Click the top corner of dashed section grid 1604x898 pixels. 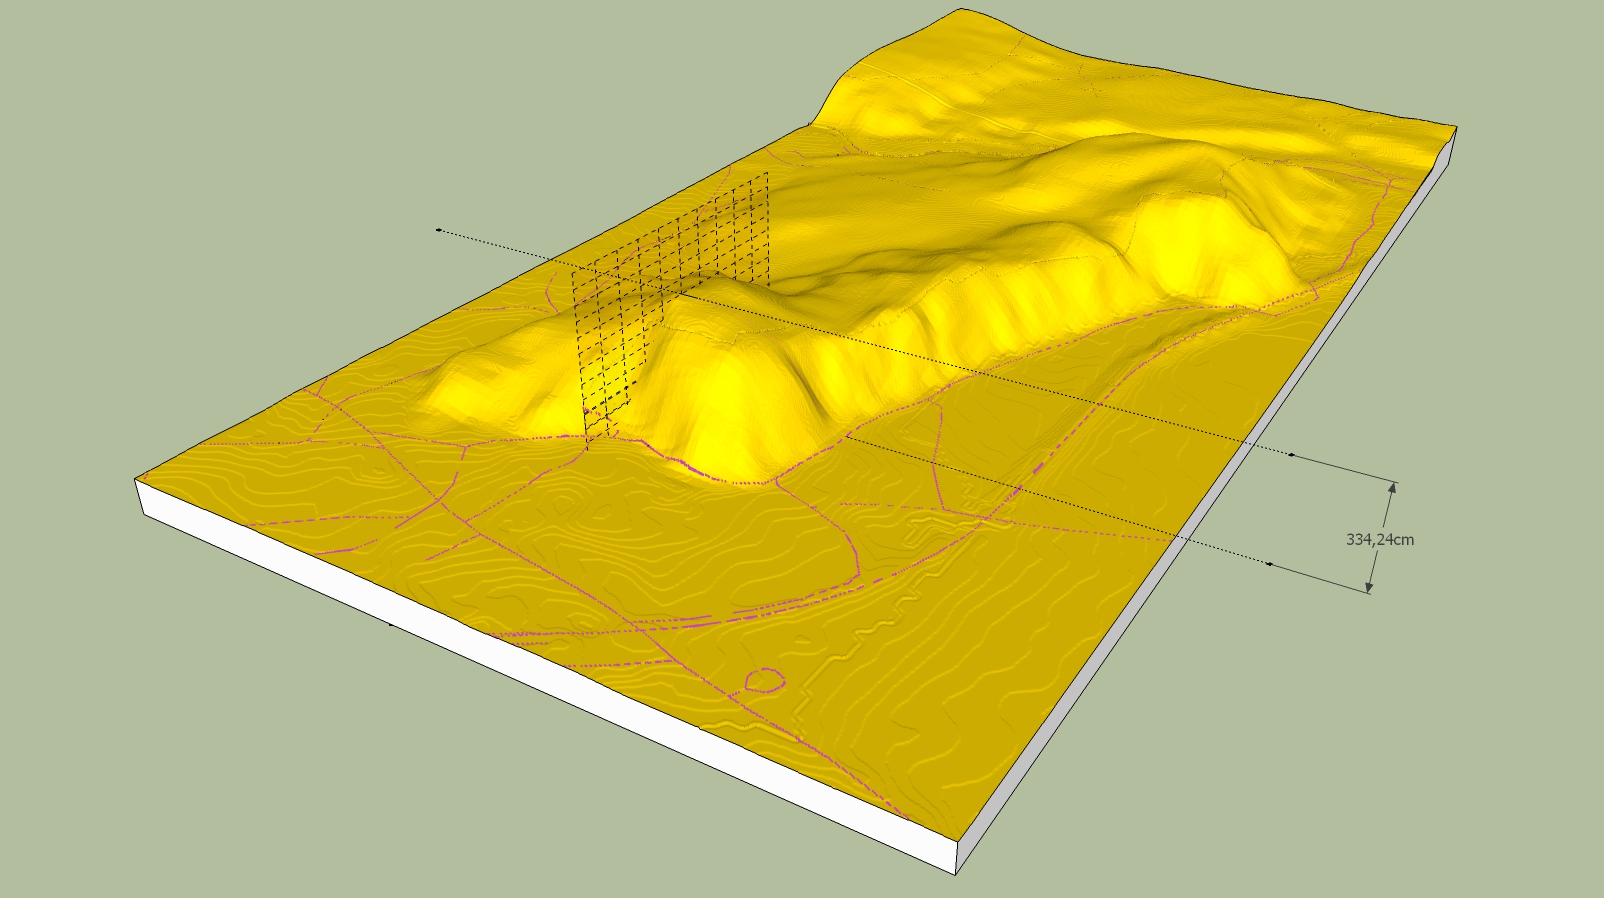(767, 173)
